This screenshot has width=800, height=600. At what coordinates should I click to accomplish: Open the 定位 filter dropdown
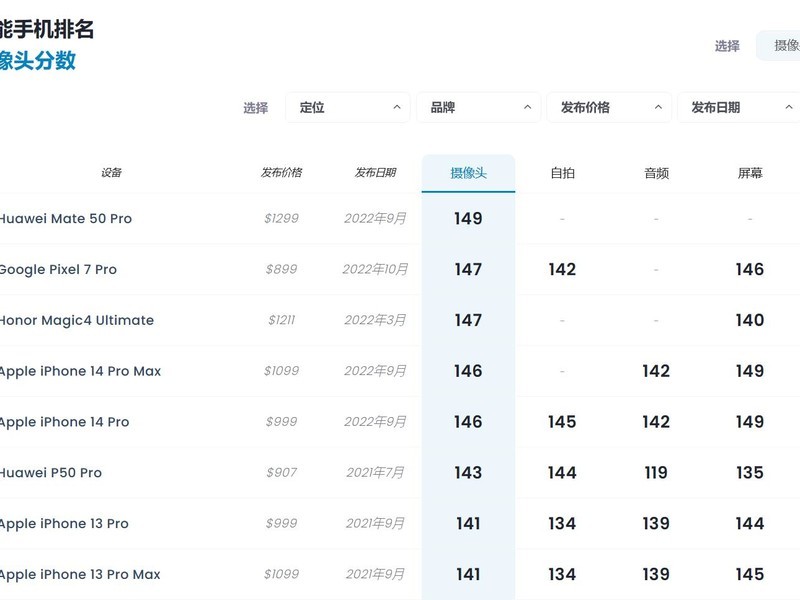(347, 108)
